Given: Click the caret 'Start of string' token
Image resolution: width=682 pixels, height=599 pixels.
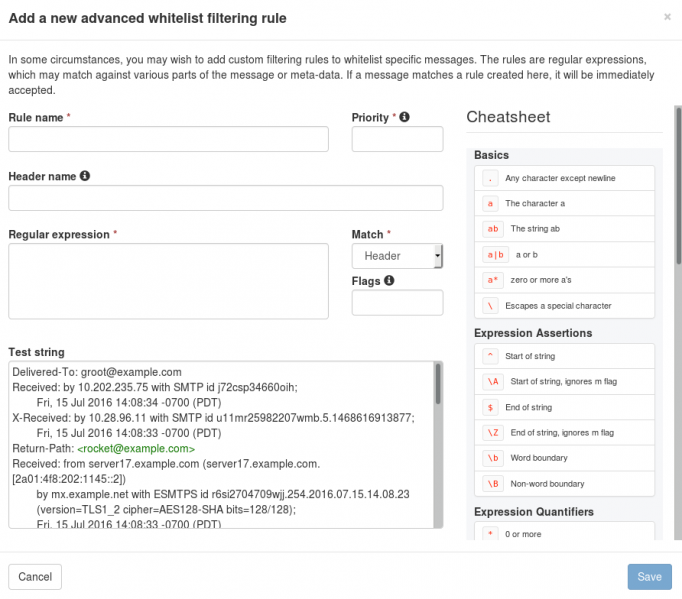Looking at the screenshot, I should pos(490,356).
